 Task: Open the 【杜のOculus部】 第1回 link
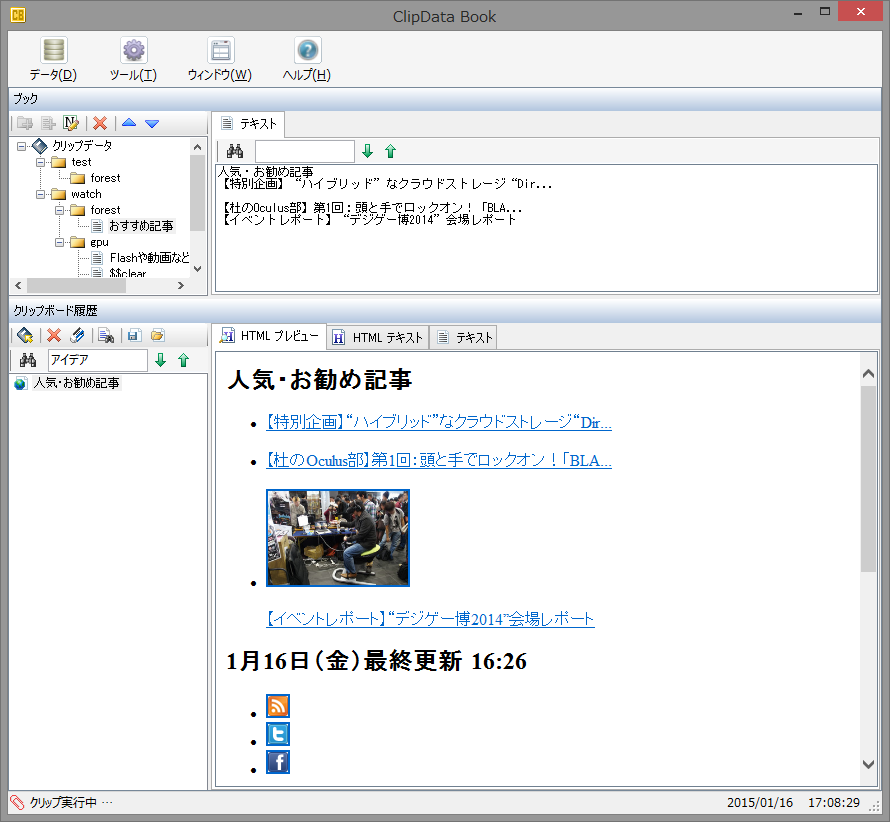pos(439,460)
